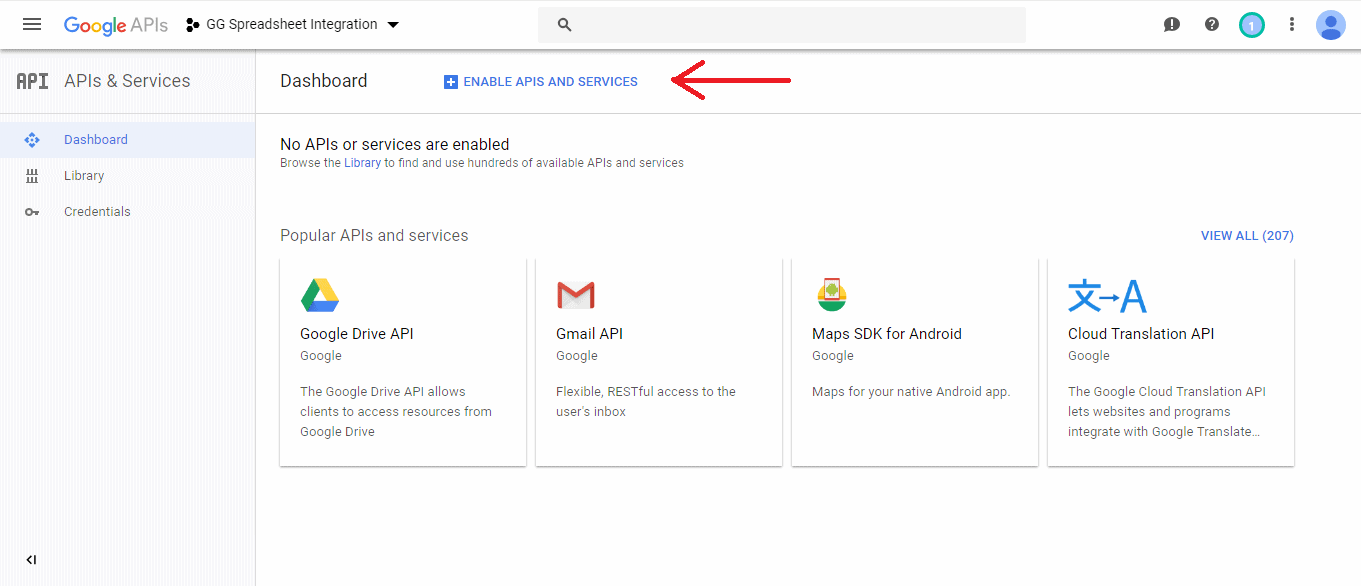Click the Credentials key icon in sidebar

click(x=32, y=212)
